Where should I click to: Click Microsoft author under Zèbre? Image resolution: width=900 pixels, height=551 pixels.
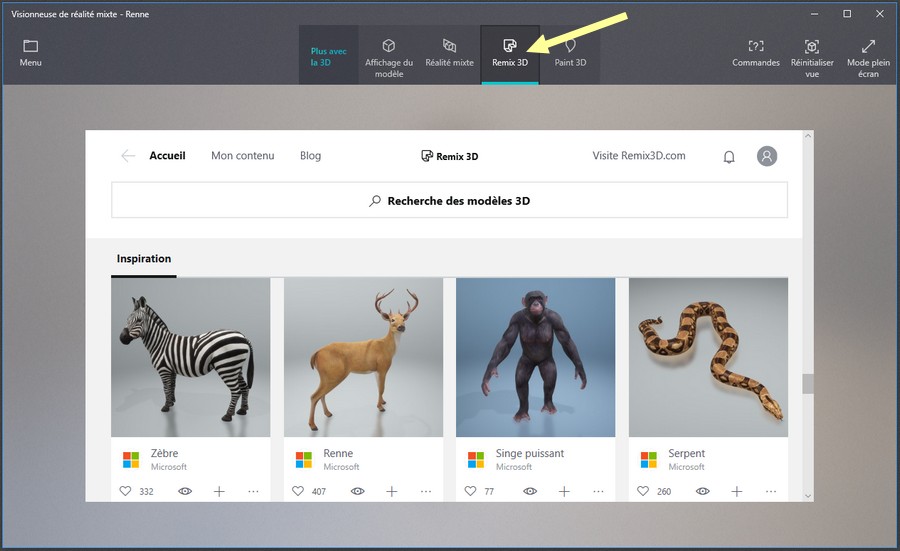[x=169, y=467]
